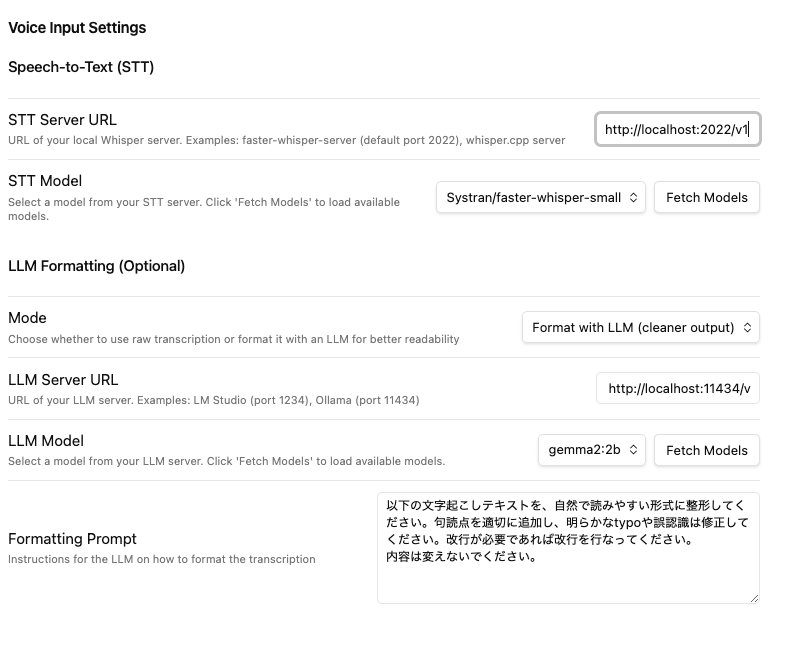Click the description mentioning LM Studio and Ollama
This screenshot has width=786, height=649.
coord(213,400)
